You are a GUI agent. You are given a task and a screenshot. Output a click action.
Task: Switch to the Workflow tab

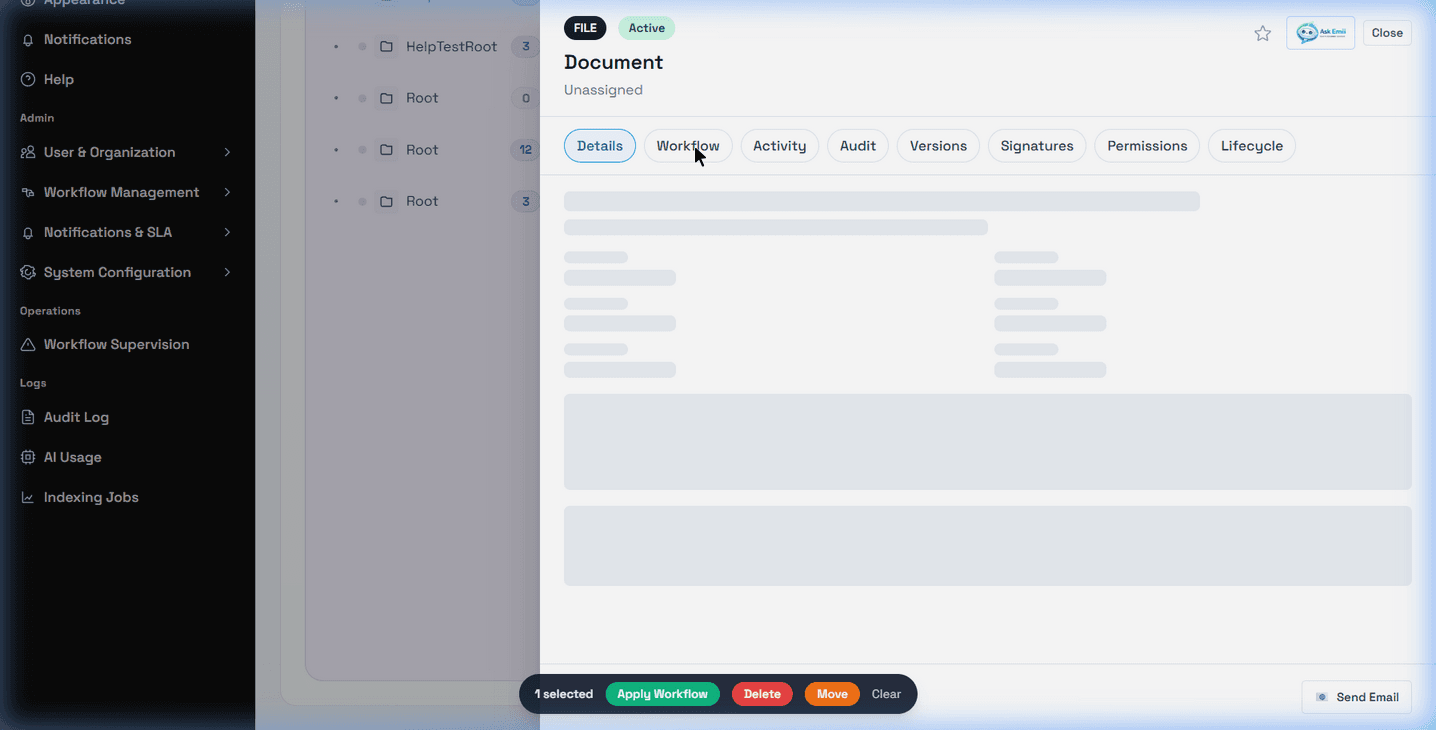[688, 146]
